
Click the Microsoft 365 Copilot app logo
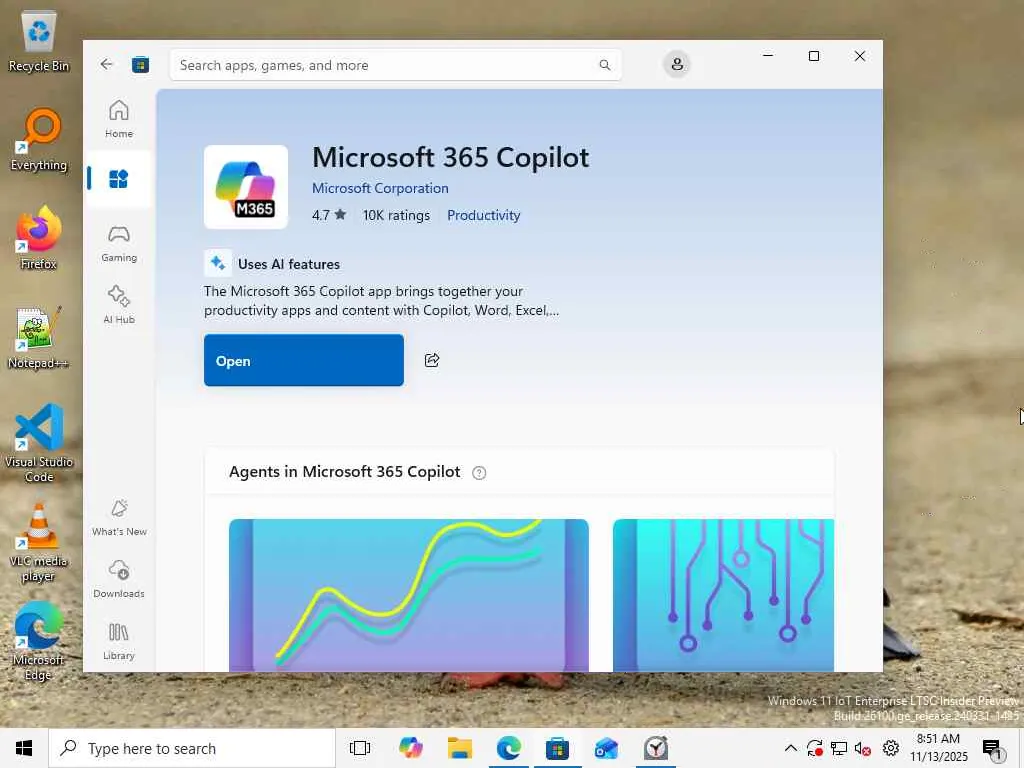pyautogui.click(x=246, y=187)
